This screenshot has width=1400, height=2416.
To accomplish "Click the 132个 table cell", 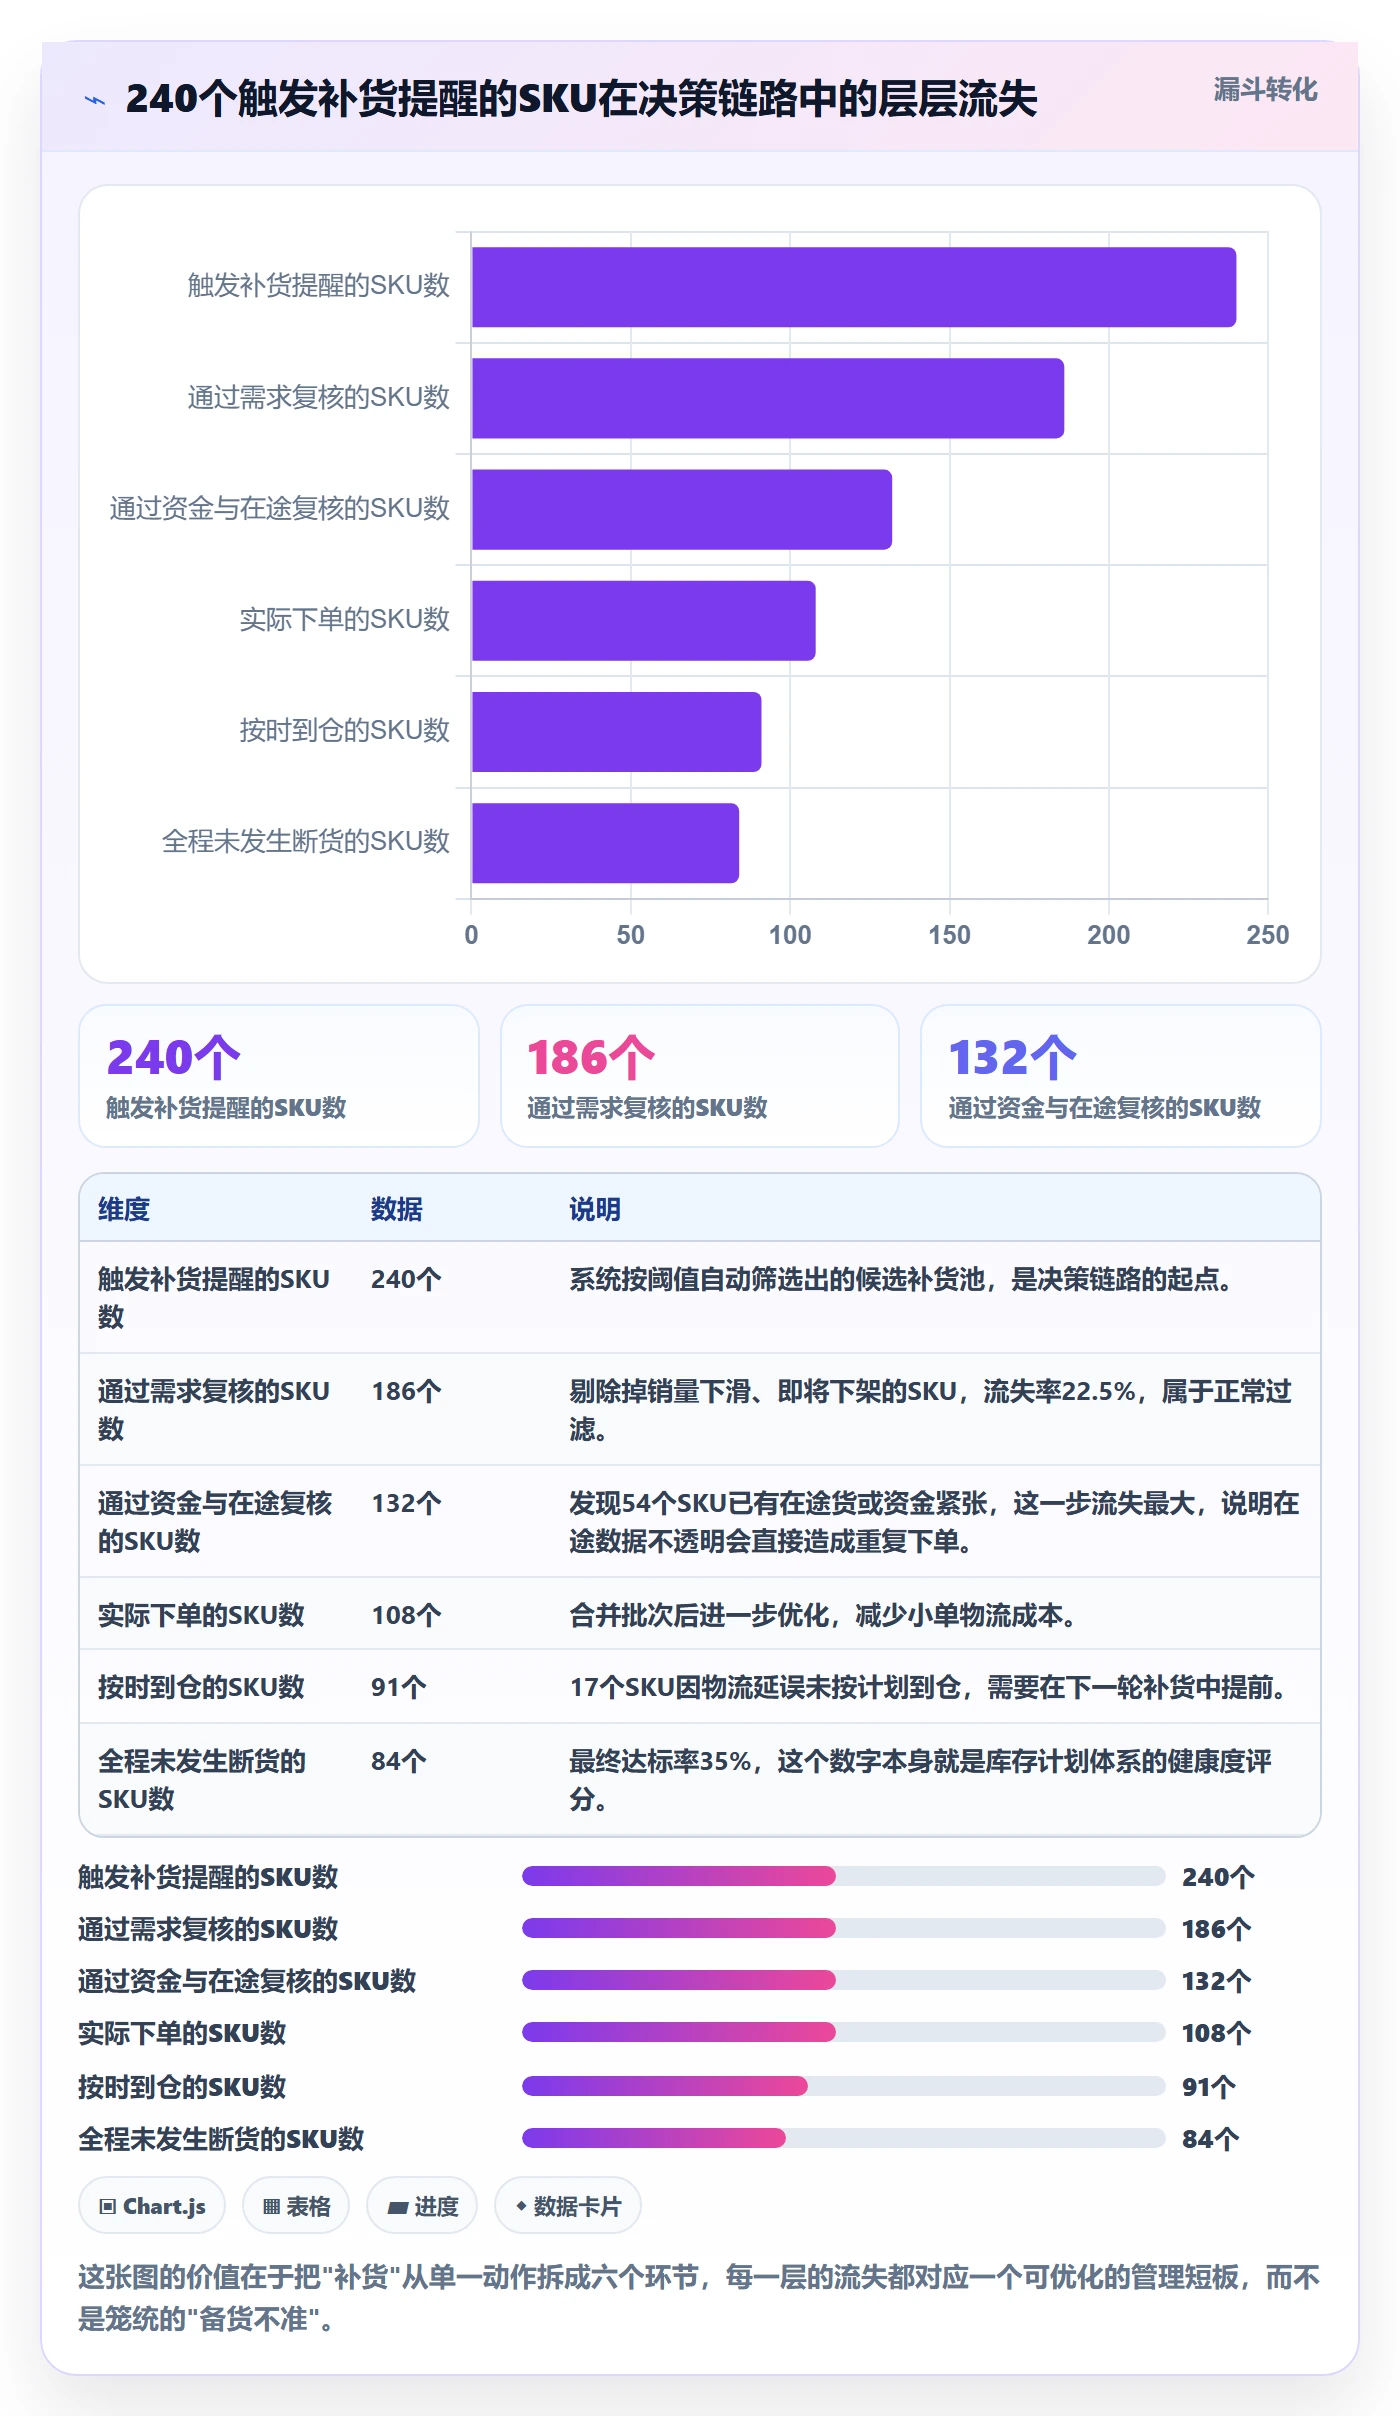I will click(x=406, y=1503).
